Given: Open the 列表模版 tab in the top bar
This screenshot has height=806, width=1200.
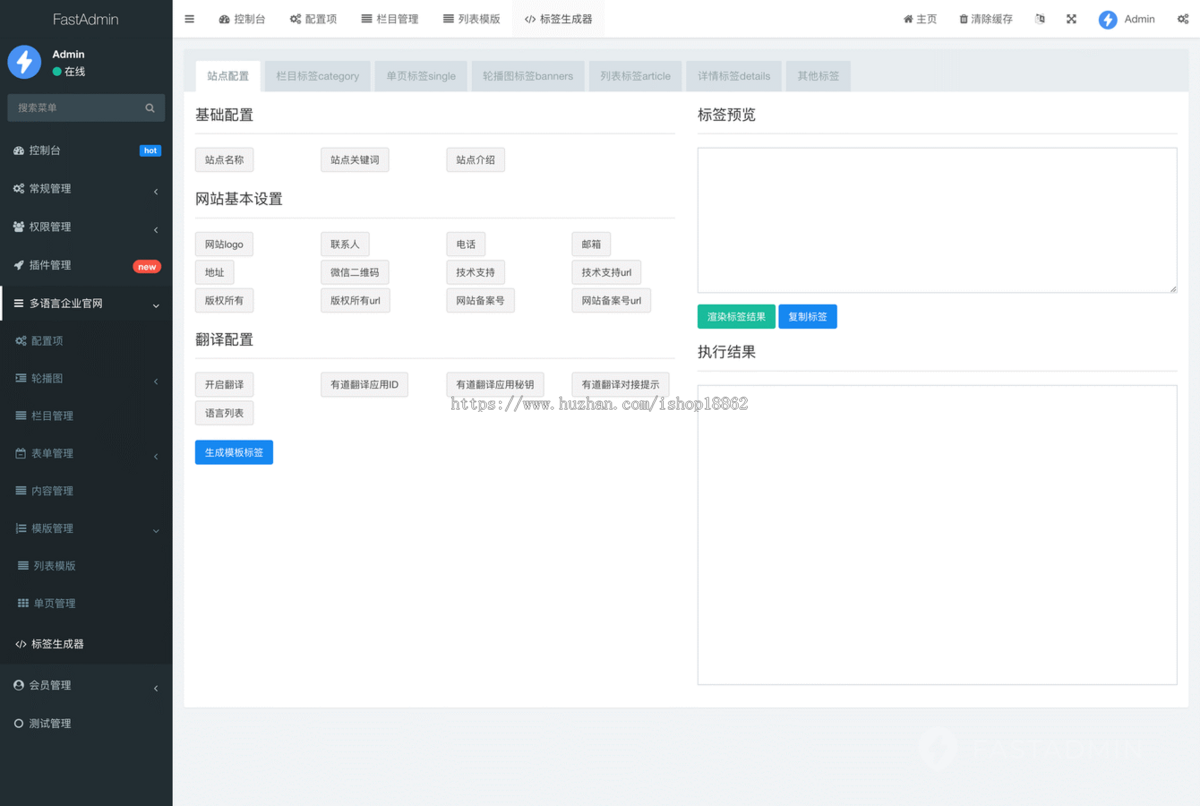Looking at the screenshot, I should (472, 18).
